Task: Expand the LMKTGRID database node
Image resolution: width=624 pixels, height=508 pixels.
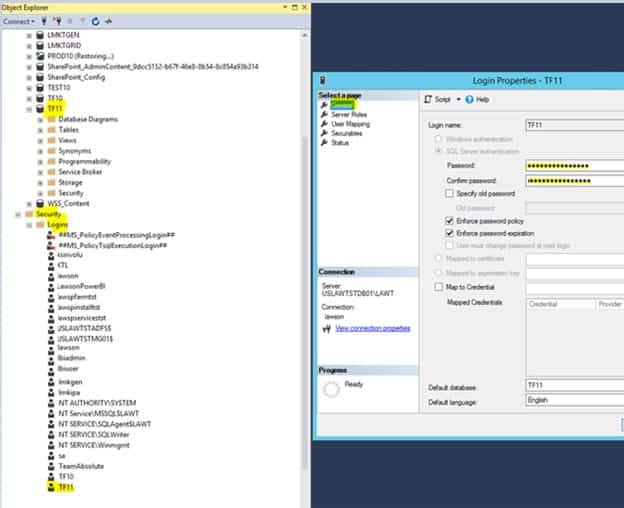Action: 29,46
